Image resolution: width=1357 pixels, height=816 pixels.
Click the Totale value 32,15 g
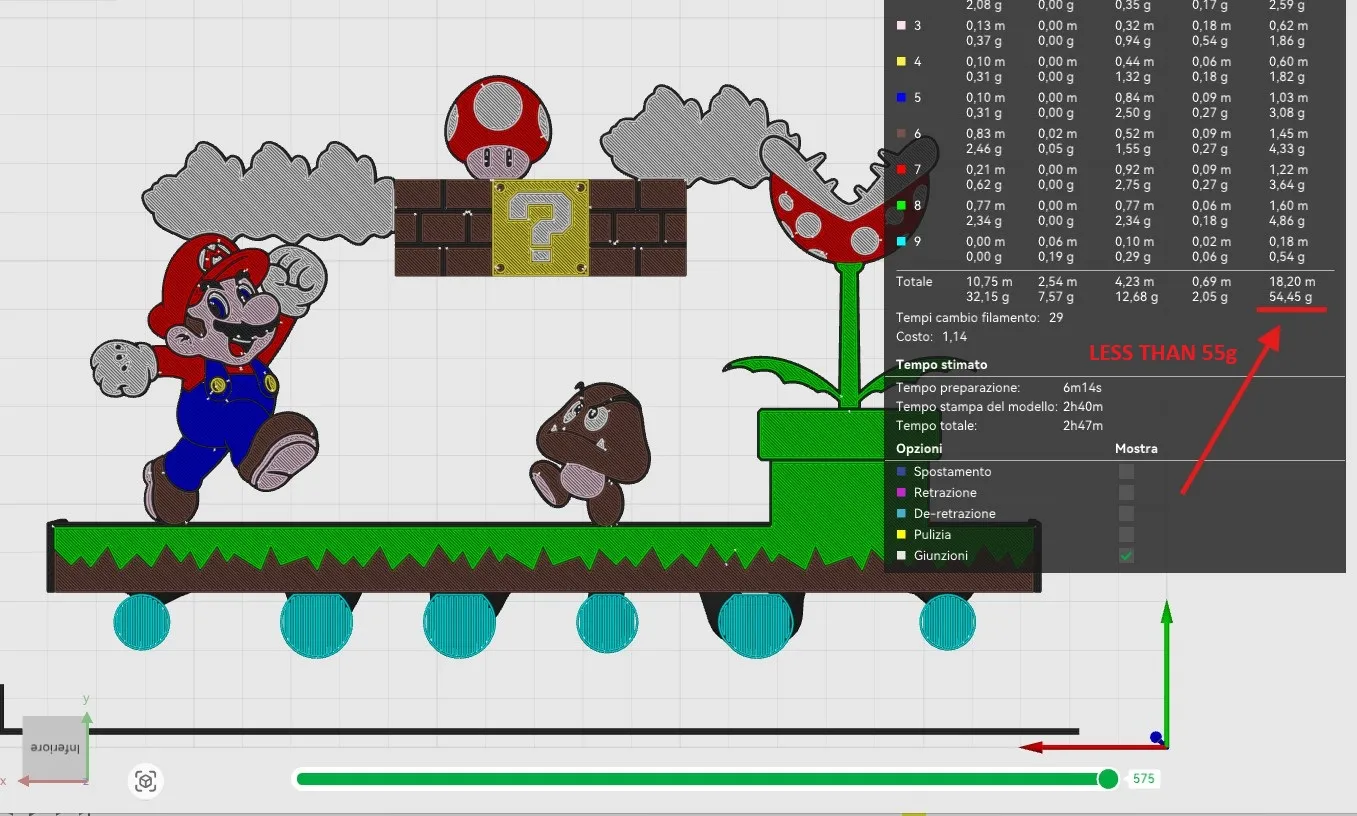tap(987, 297)
